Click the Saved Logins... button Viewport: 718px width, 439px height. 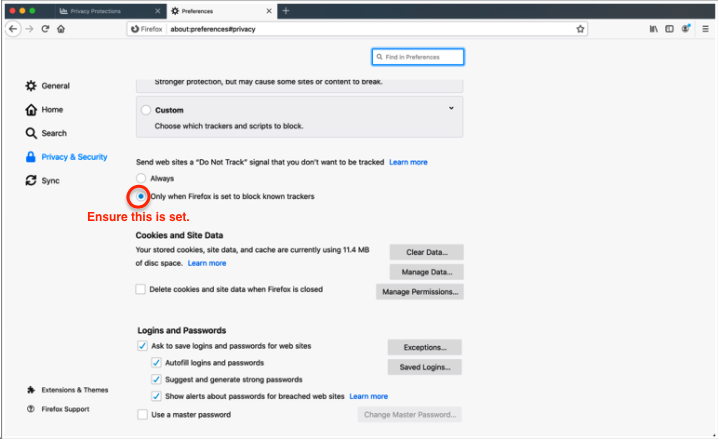(x=424, y=367)
